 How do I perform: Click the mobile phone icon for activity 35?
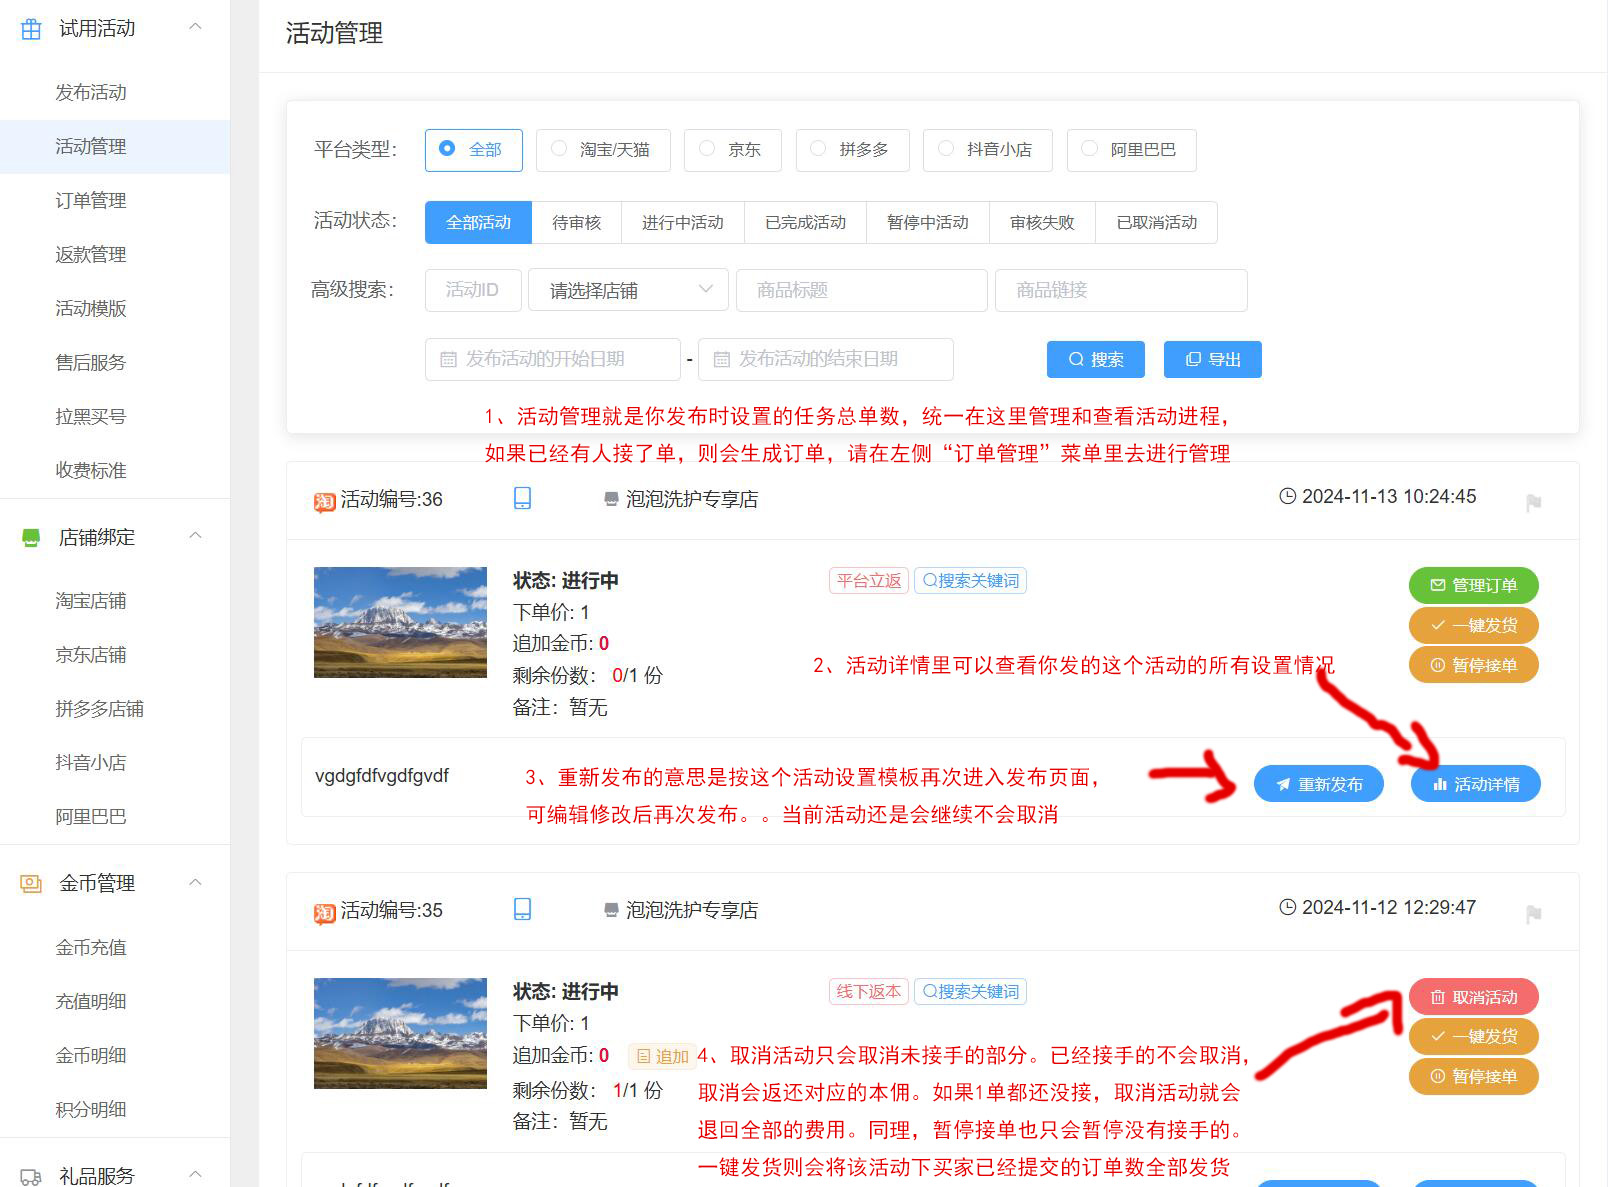point(522,909)
